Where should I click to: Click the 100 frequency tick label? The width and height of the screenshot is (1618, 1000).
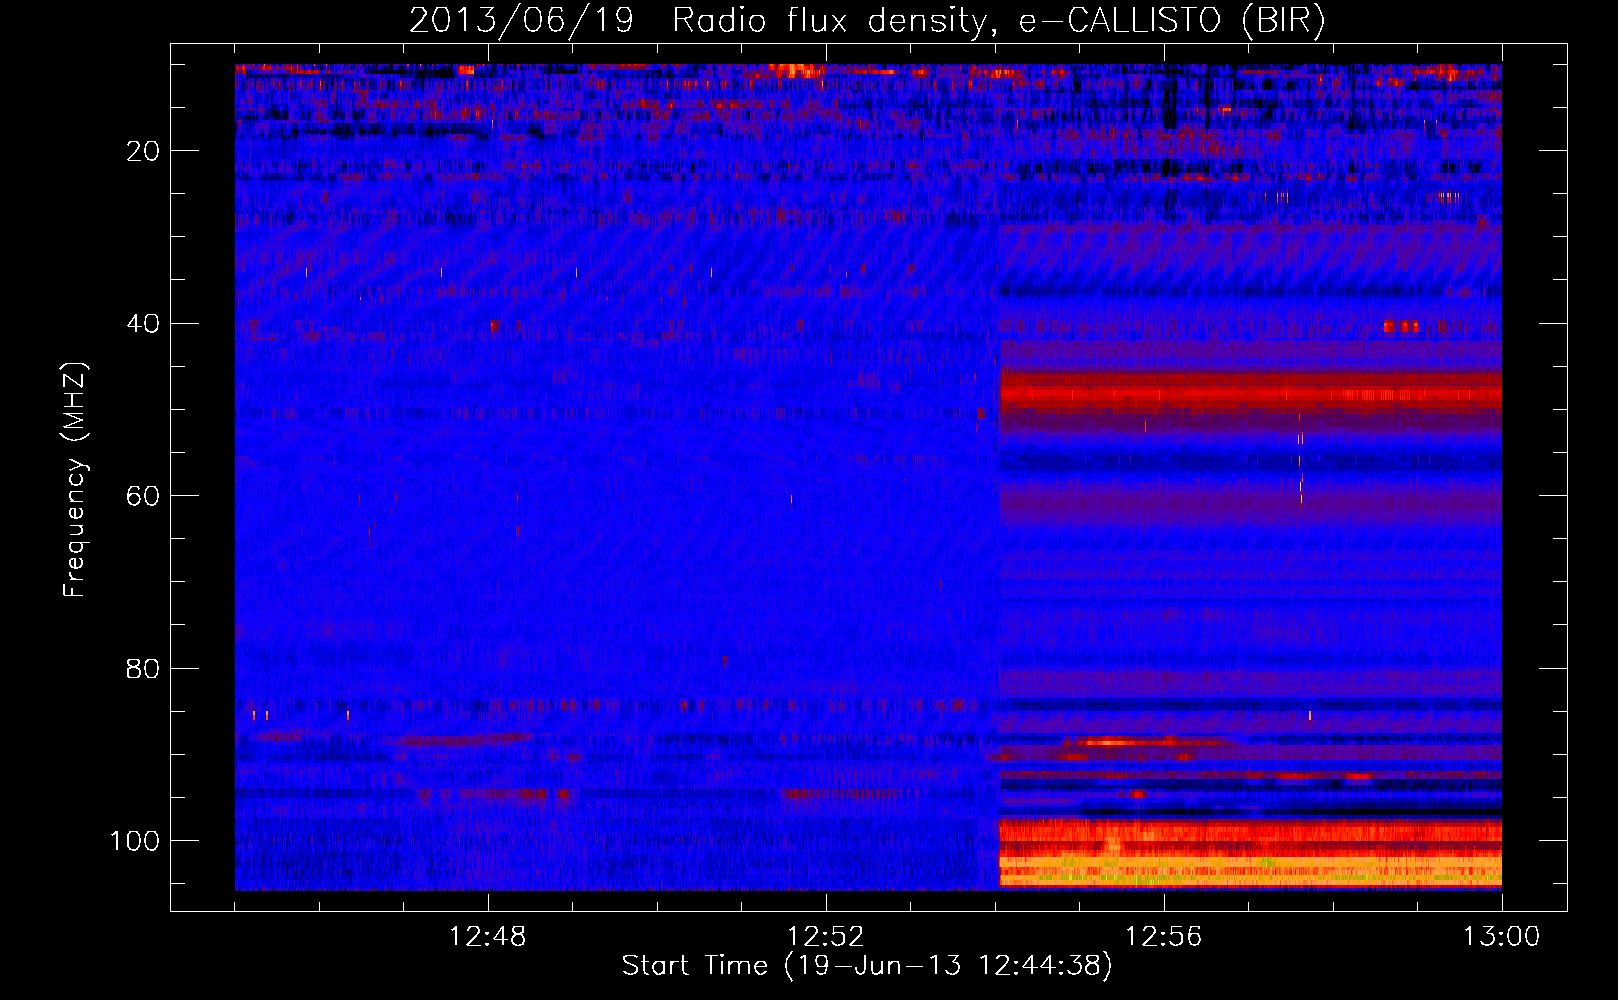[x=135, y=841]
